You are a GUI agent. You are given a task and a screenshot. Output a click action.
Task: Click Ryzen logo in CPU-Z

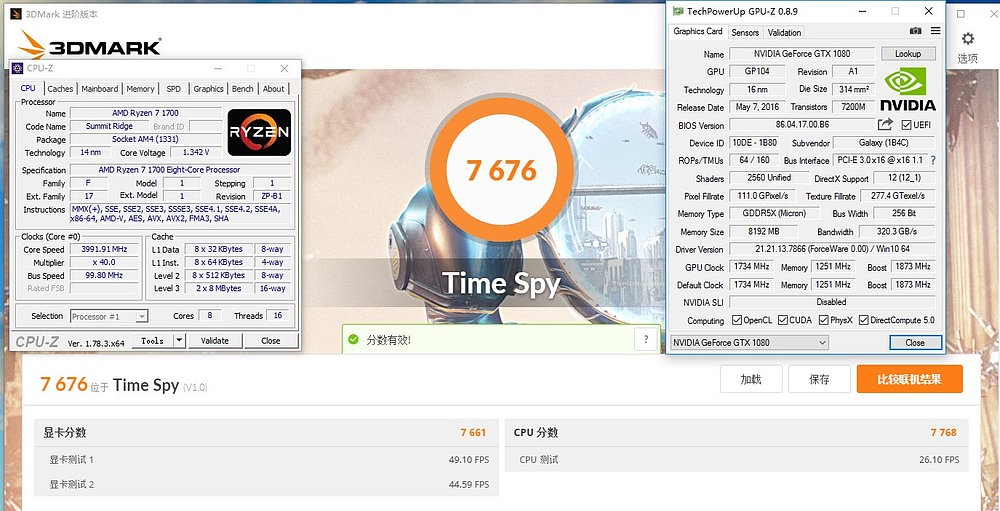tap(259, 132)
